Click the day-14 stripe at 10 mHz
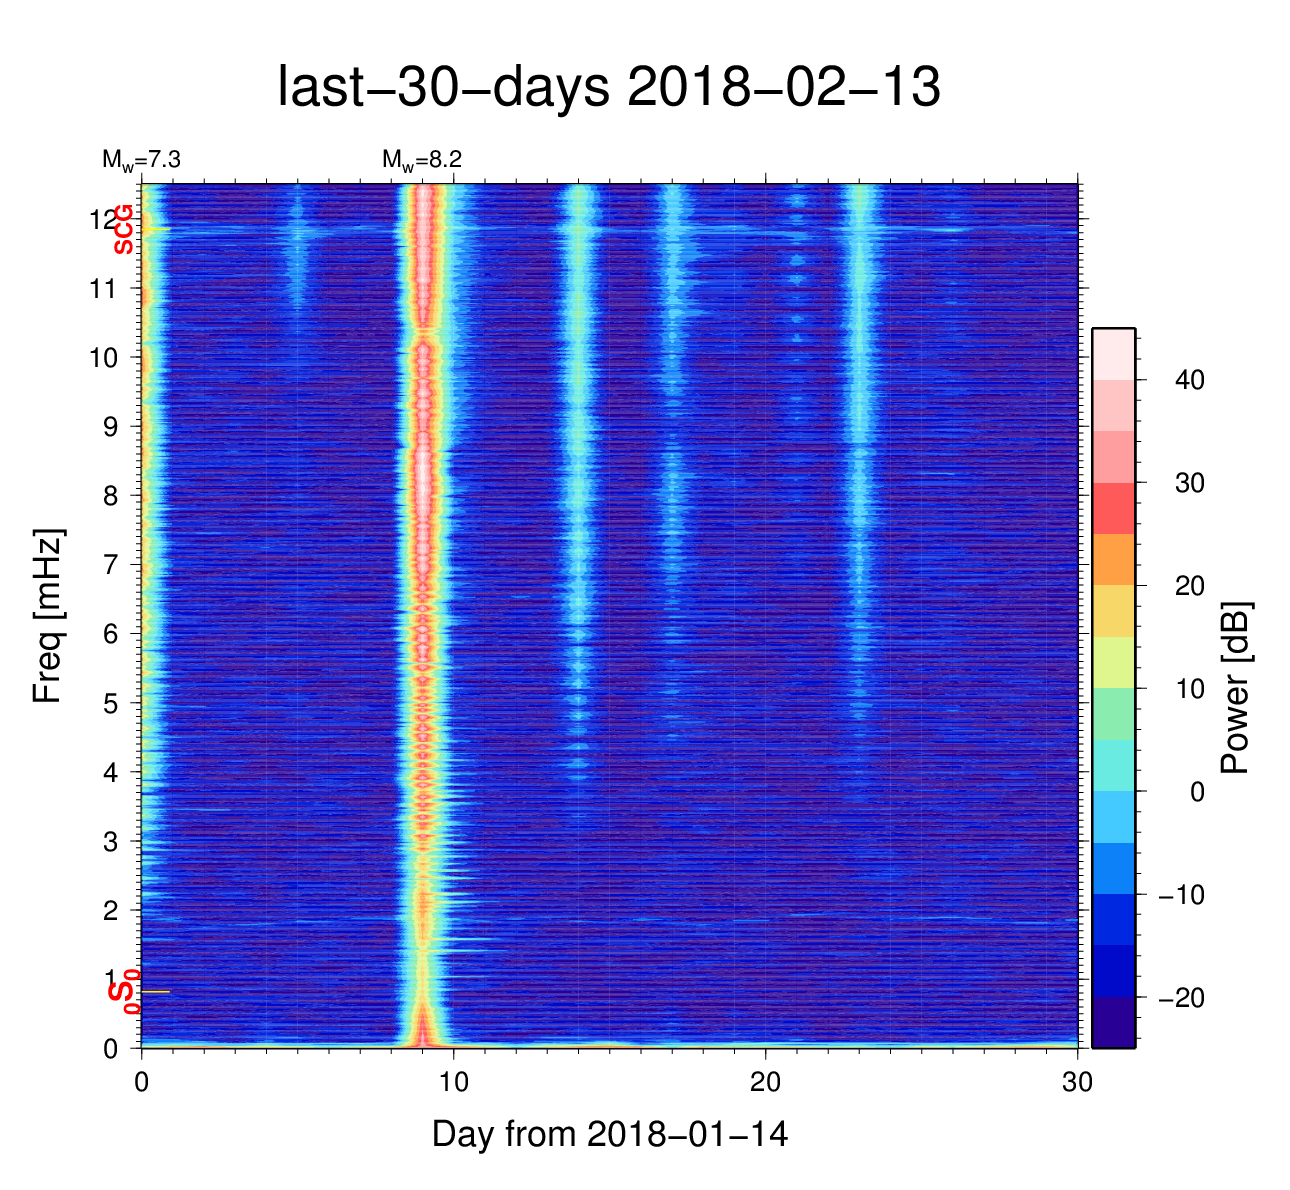Image resolution: width=1290 pixels, height=1190 pixels. pos(578,357)
